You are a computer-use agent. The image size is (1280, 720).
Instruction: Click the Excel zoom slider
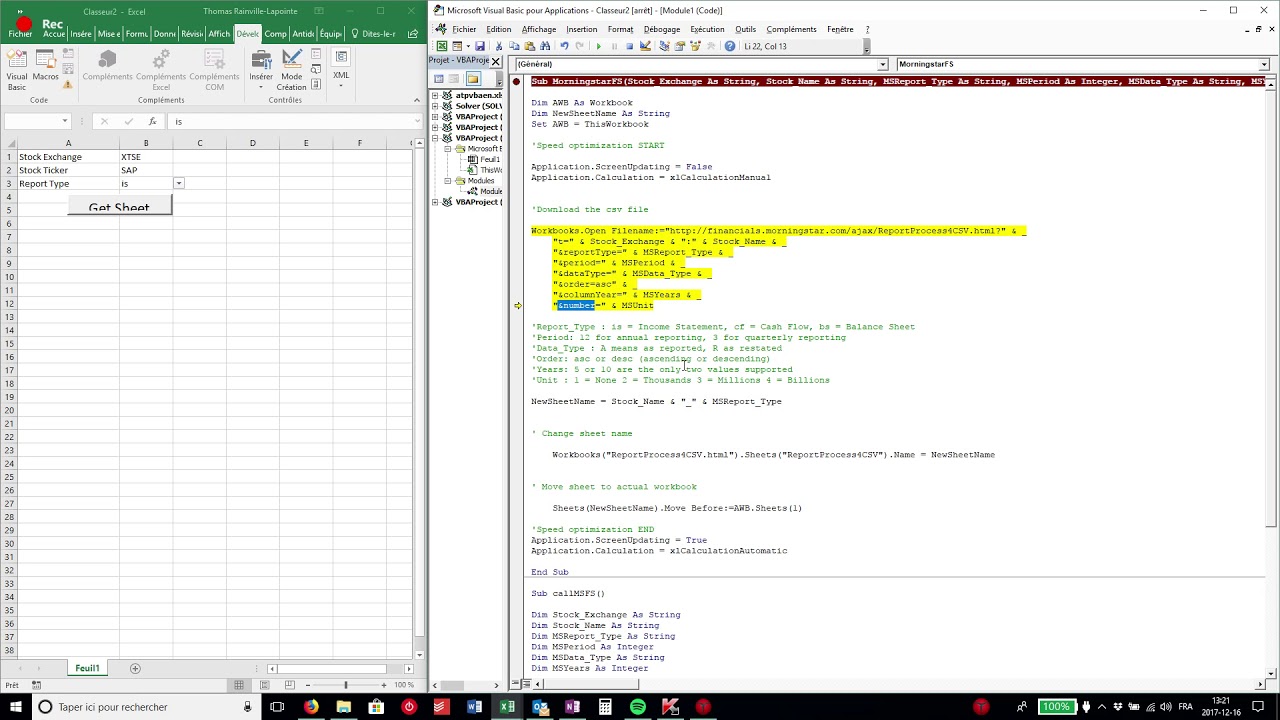346,684
